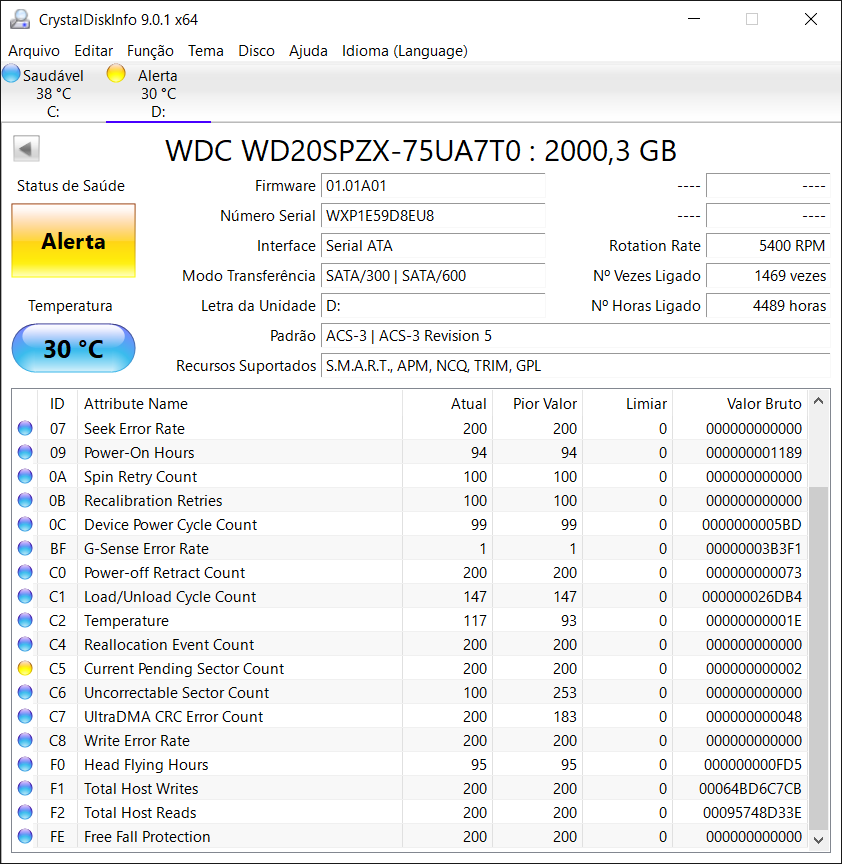The width and height of the screenshot is (842, 864).
Task: Click the status dot for Device Power Cycle Count
Action: tap(25, 524)
